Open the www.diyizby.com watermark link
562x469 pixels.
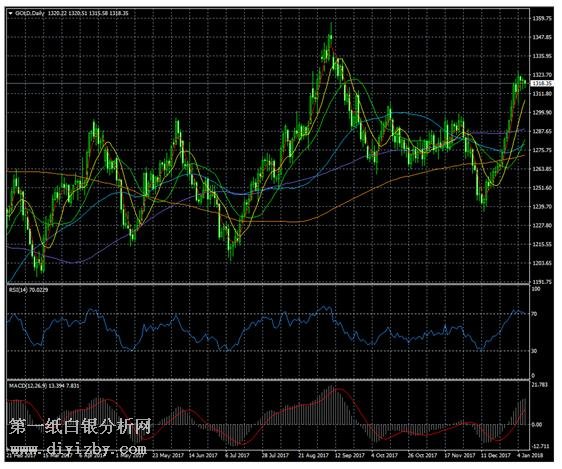coord(78,449)
